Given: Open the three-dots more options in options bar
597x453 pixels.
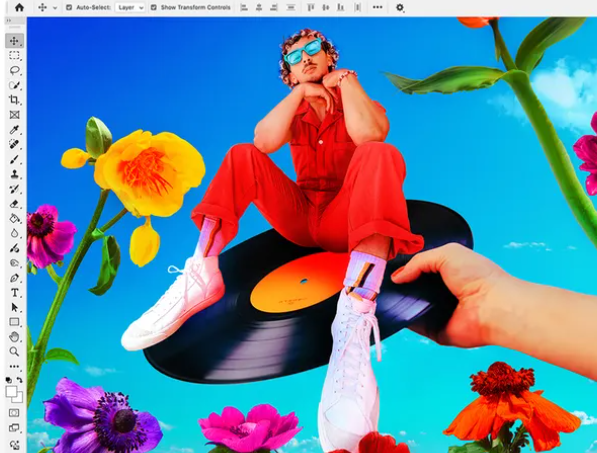Looking at the screenshot, I should coord(377,7).
